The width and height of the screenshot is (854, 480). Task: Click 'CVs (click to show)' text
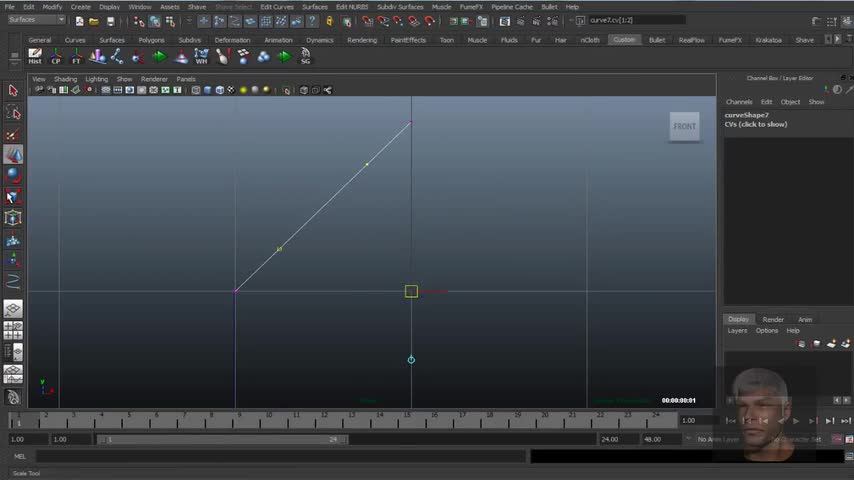[756, 125]
